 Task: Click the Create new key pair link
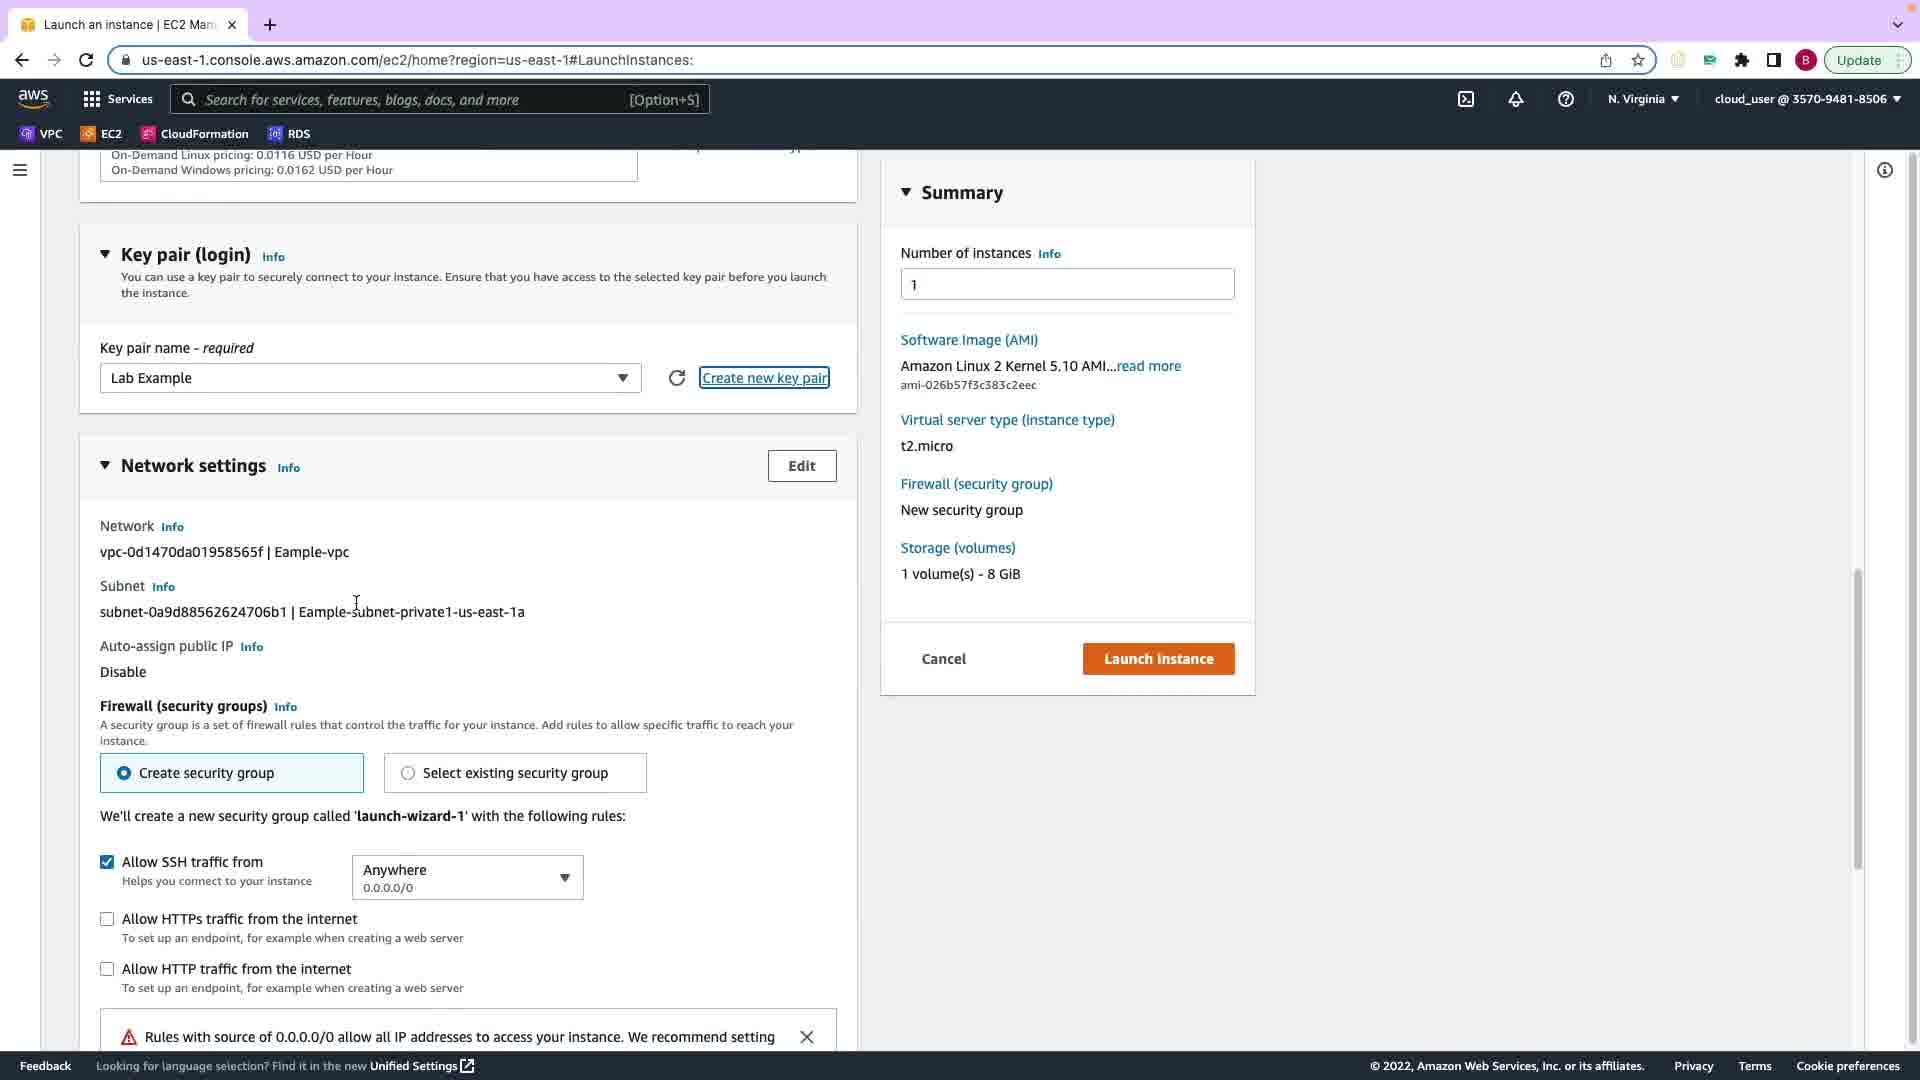pyautogui.click(x=764, y=378)
